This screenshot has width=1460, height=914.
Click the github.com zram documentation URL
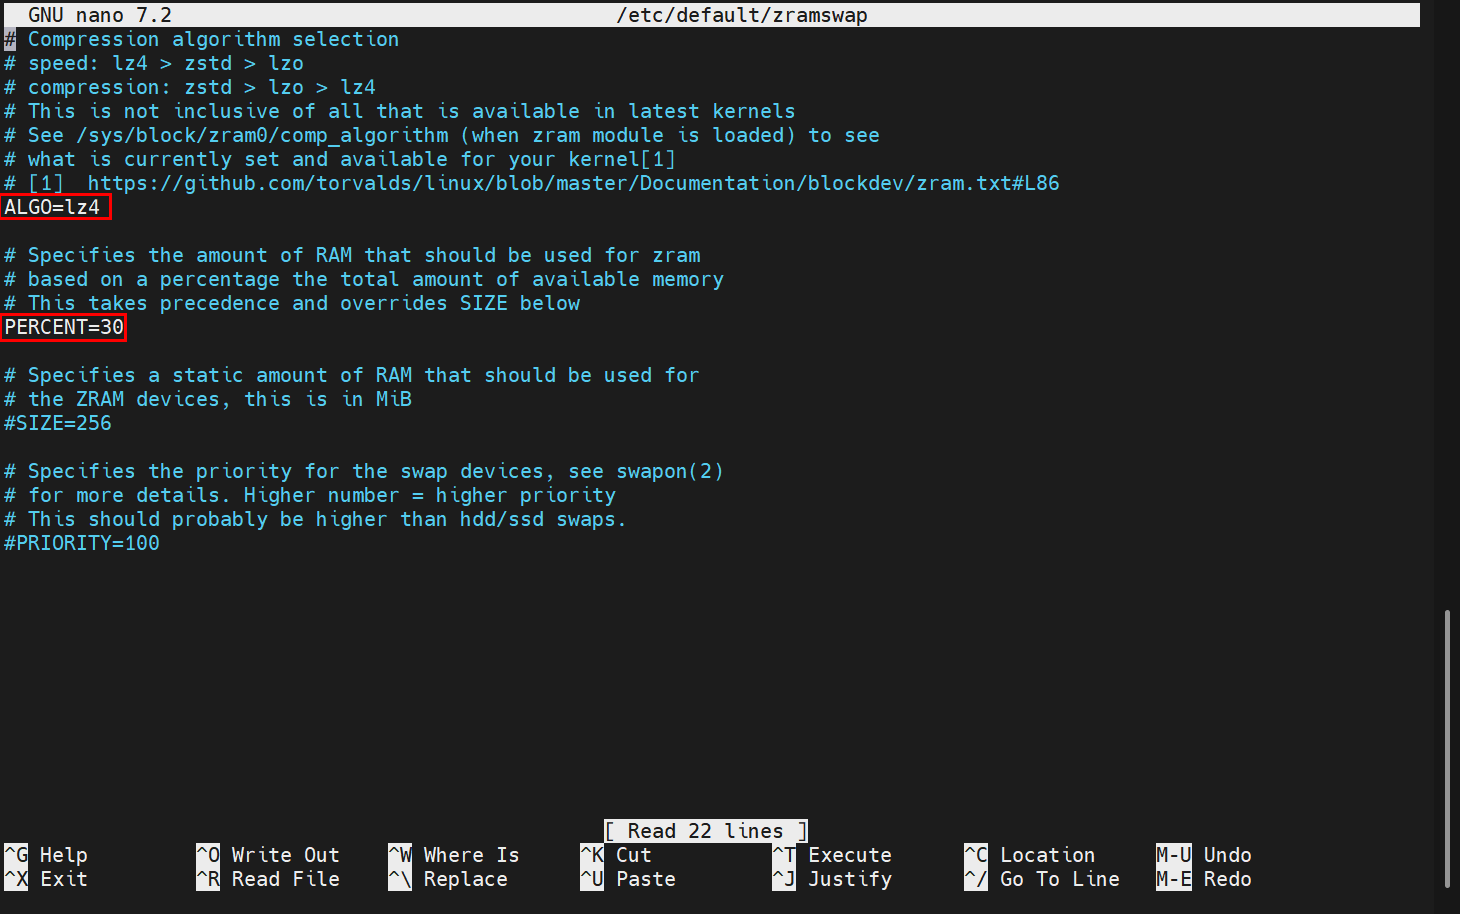(x=573, y=183)
